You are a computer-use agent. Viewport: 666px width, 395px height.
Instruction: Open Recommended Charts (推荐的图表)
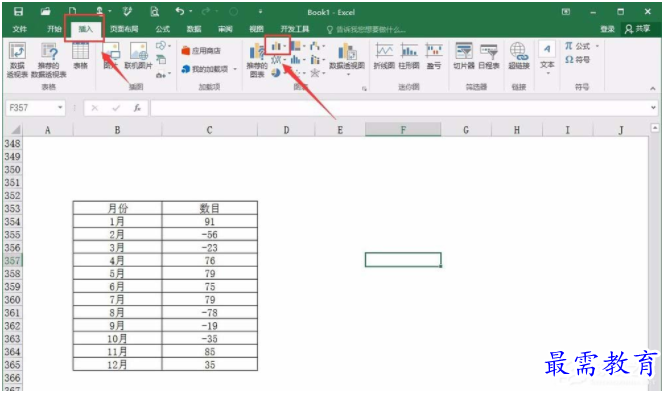click(x=257, y=60)
